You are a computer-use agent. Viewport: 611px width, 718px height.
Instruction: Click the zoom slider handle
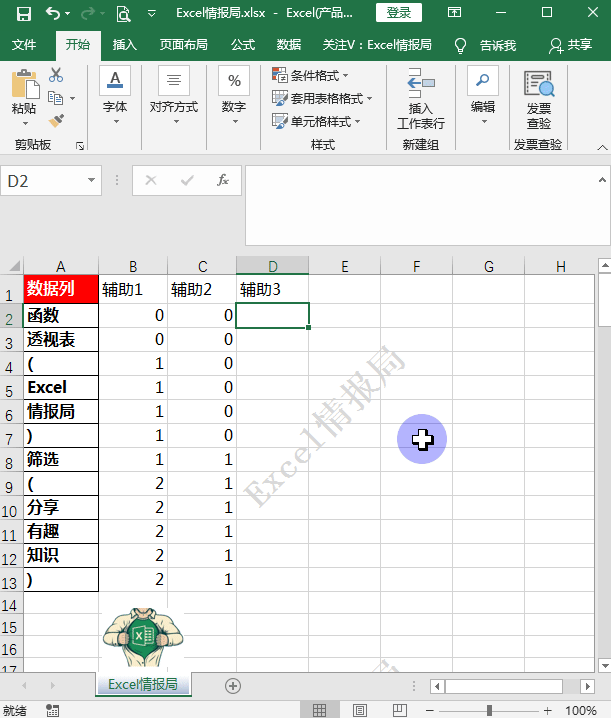point(489,710)
